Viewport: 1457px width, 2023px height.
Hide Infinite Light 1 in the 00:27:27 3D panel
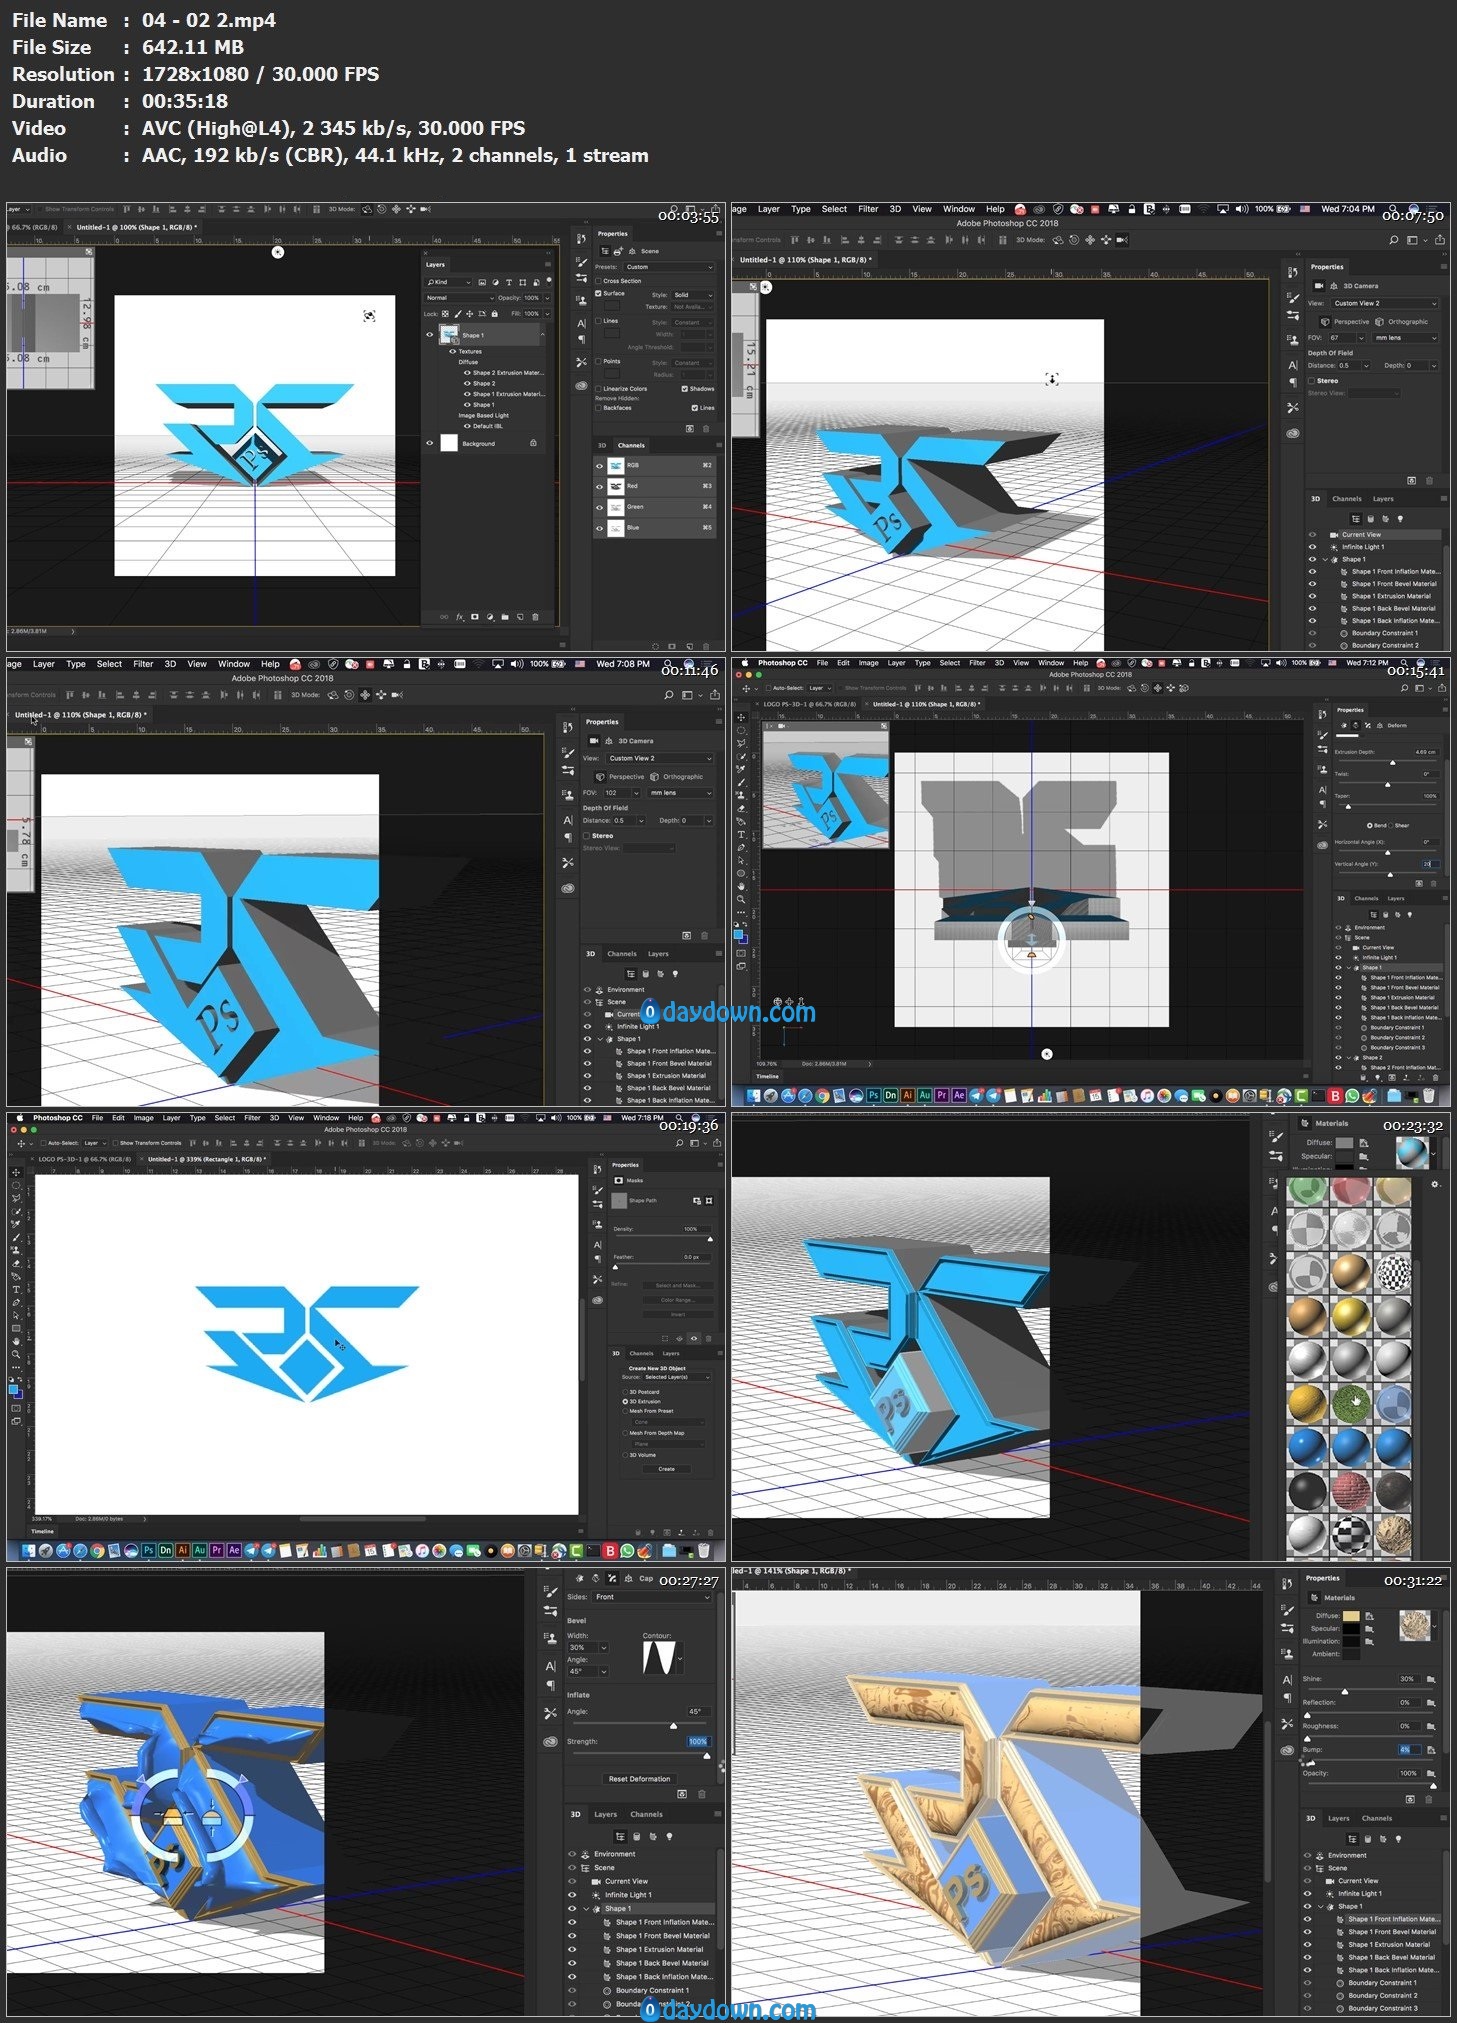[572, 1894]
